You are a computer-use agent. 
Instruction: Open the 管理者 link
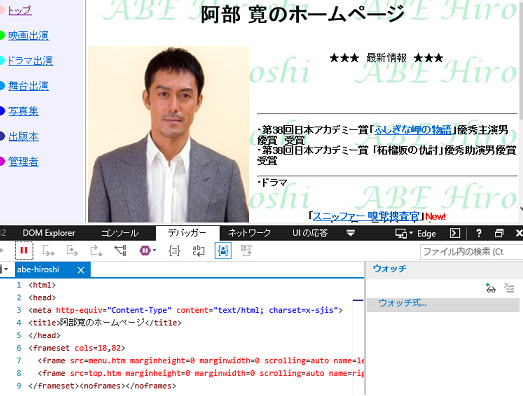tap(23, 161)
